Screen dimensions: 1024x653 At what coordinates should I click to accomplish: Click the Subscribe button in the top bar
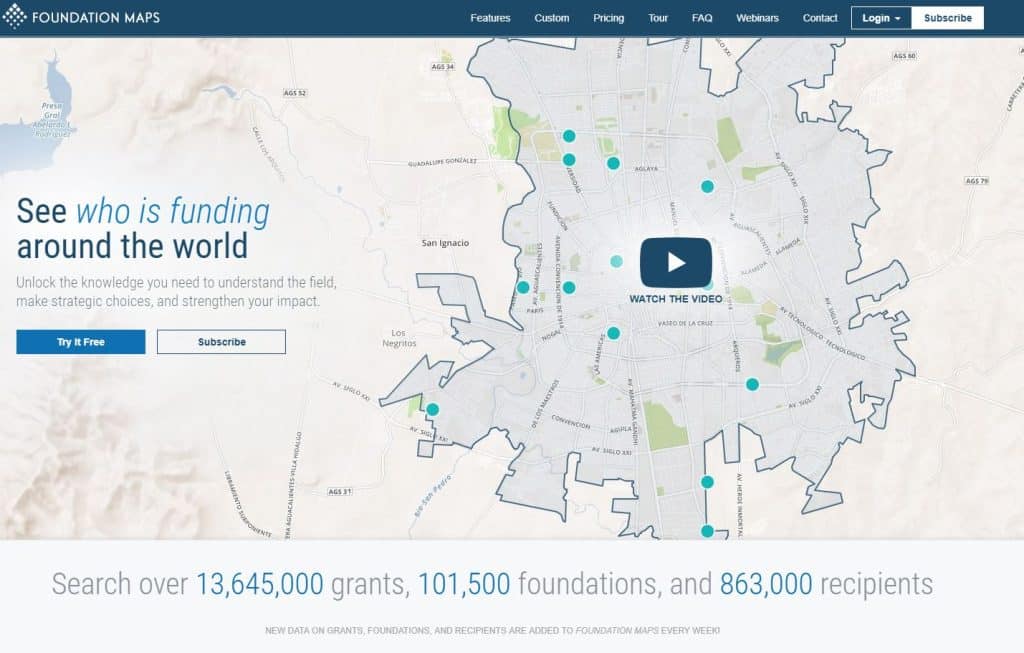(947, 17)
